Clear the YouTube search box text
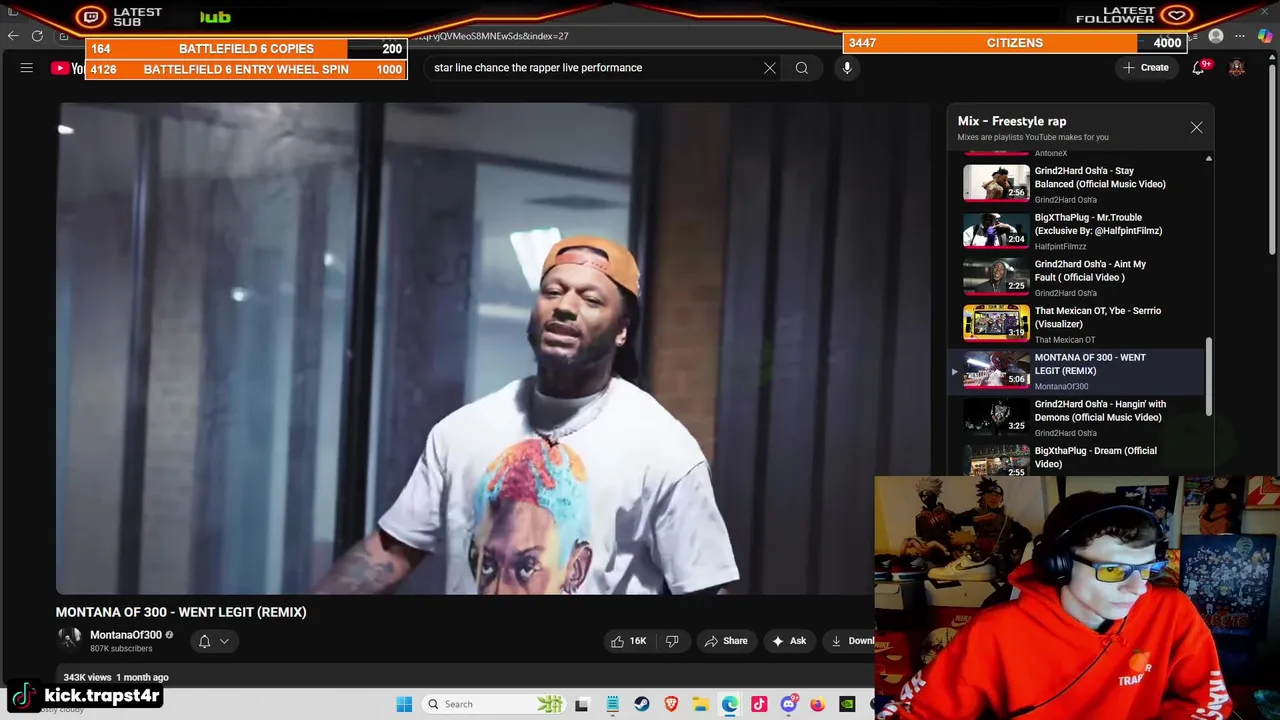Image resolution: width=1280 pixels, height=720 pixels. click(770, 68)
